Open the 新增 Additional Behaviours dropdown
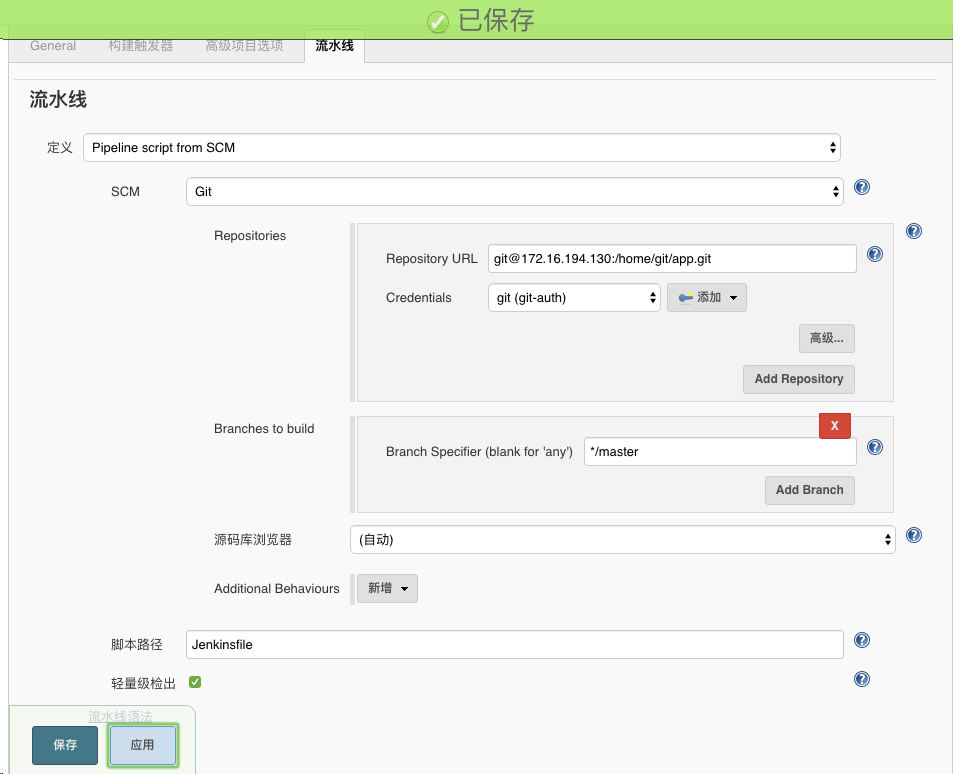Screen dimensions: 953x774 (x=386, y=588)
